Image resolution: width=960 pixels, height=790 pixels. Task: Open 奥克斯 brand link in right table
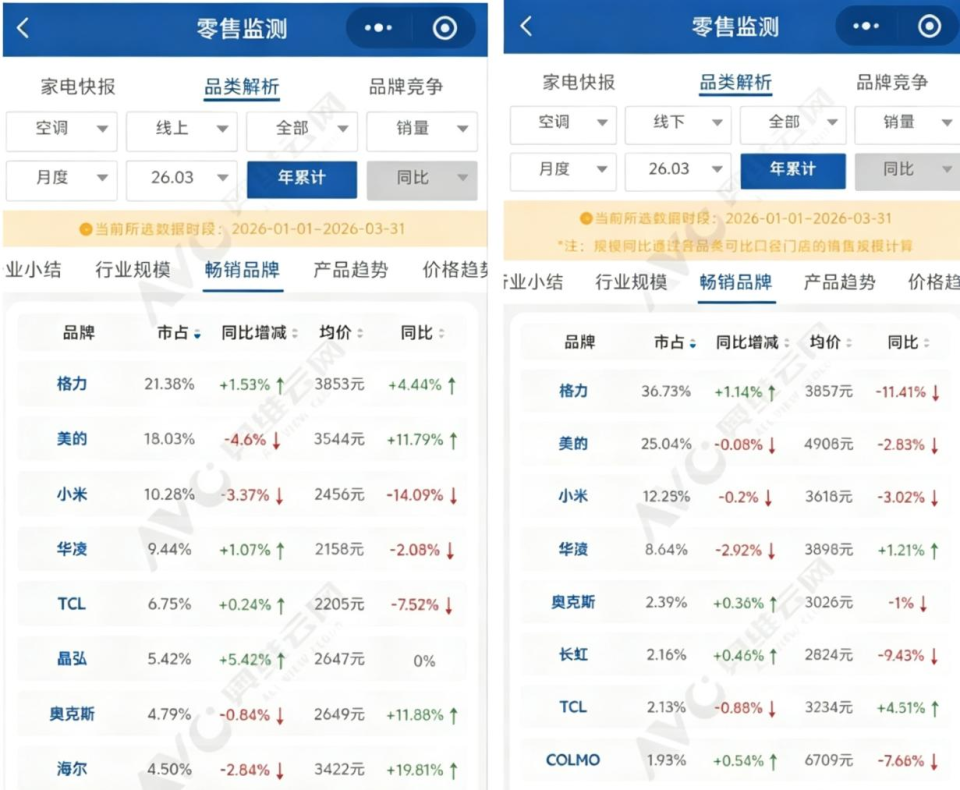[x=573, y=602]
